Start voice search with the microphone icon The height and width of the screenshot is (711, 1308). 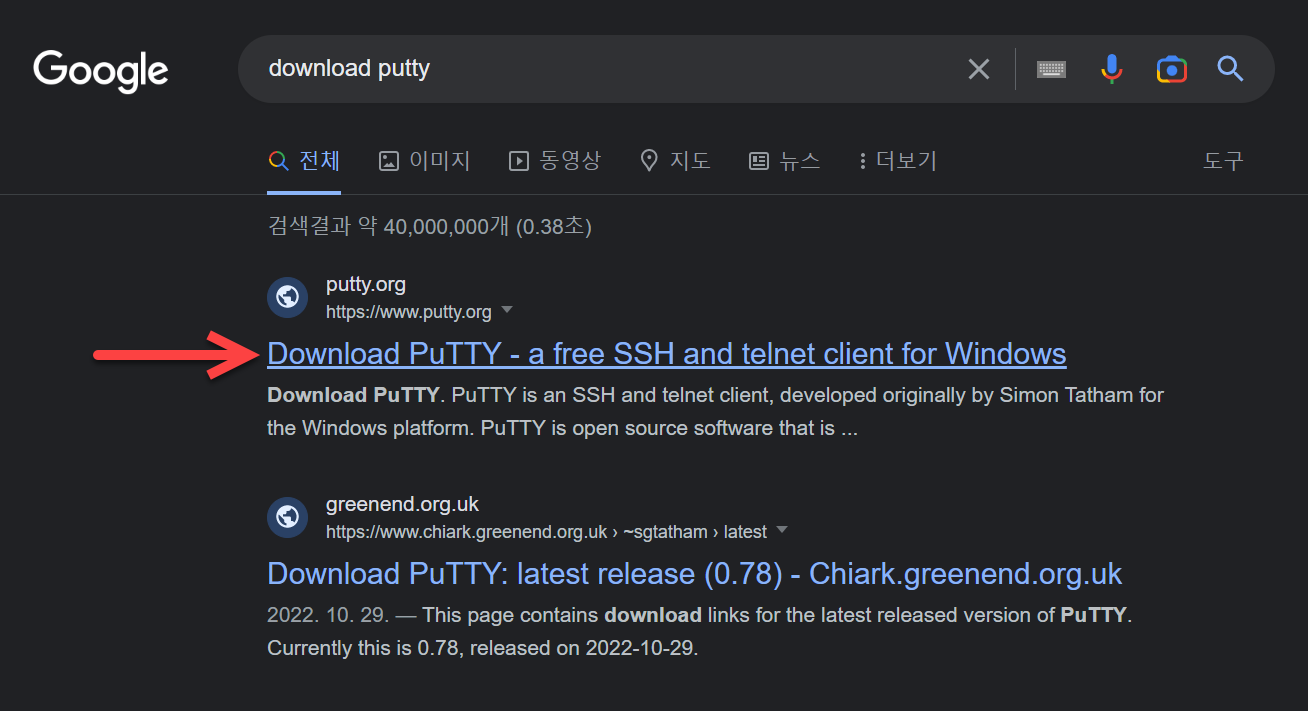tap(1111, 69)
